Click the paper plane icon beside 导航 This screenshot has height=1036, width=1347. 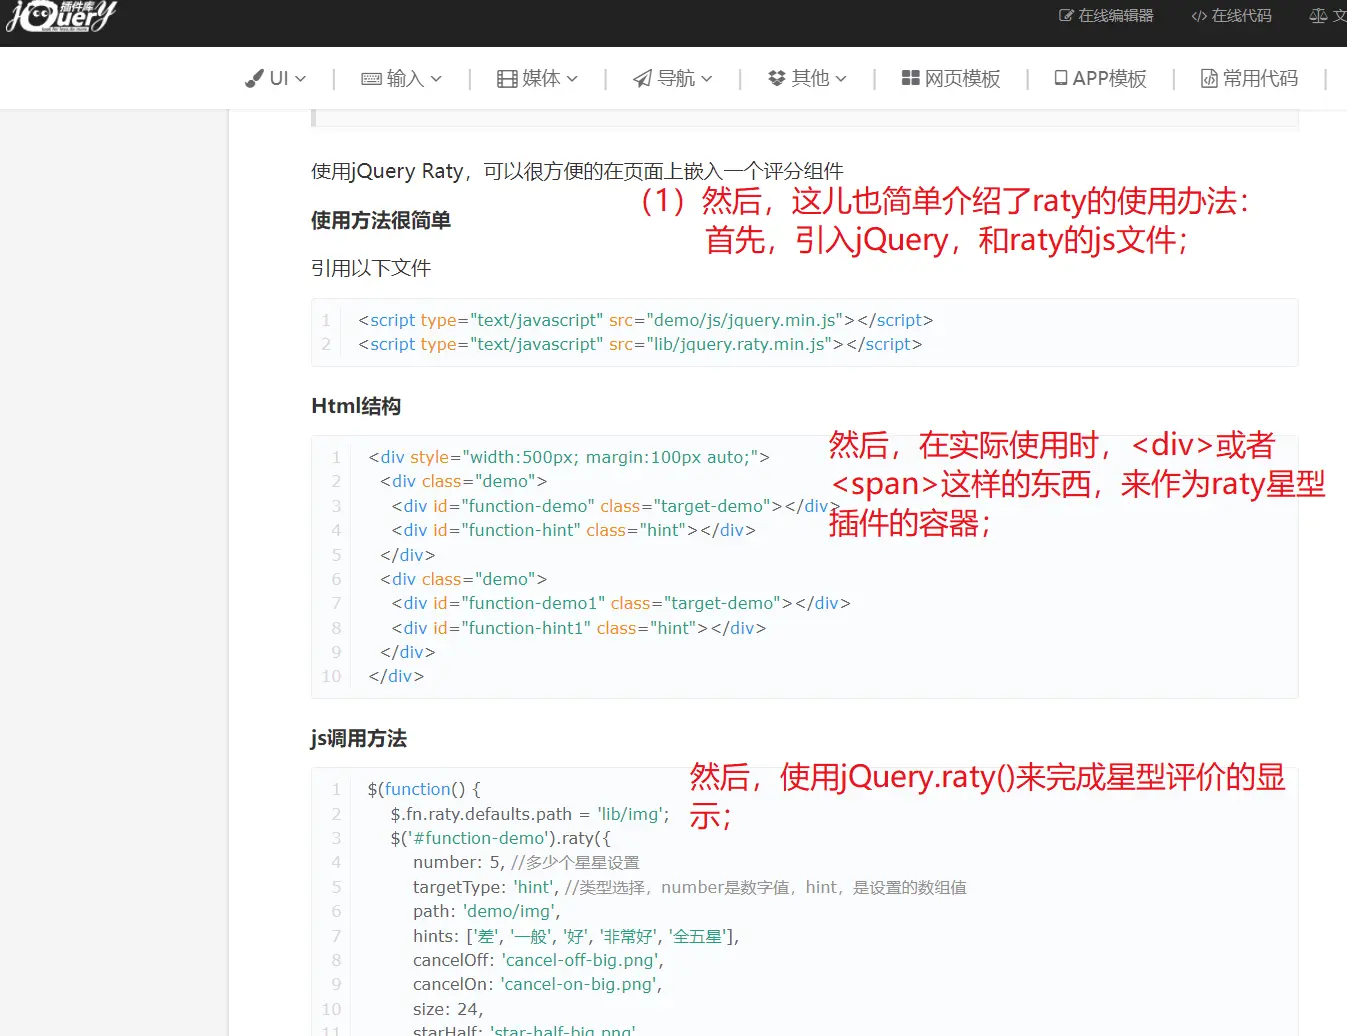[x=642, y=79]
